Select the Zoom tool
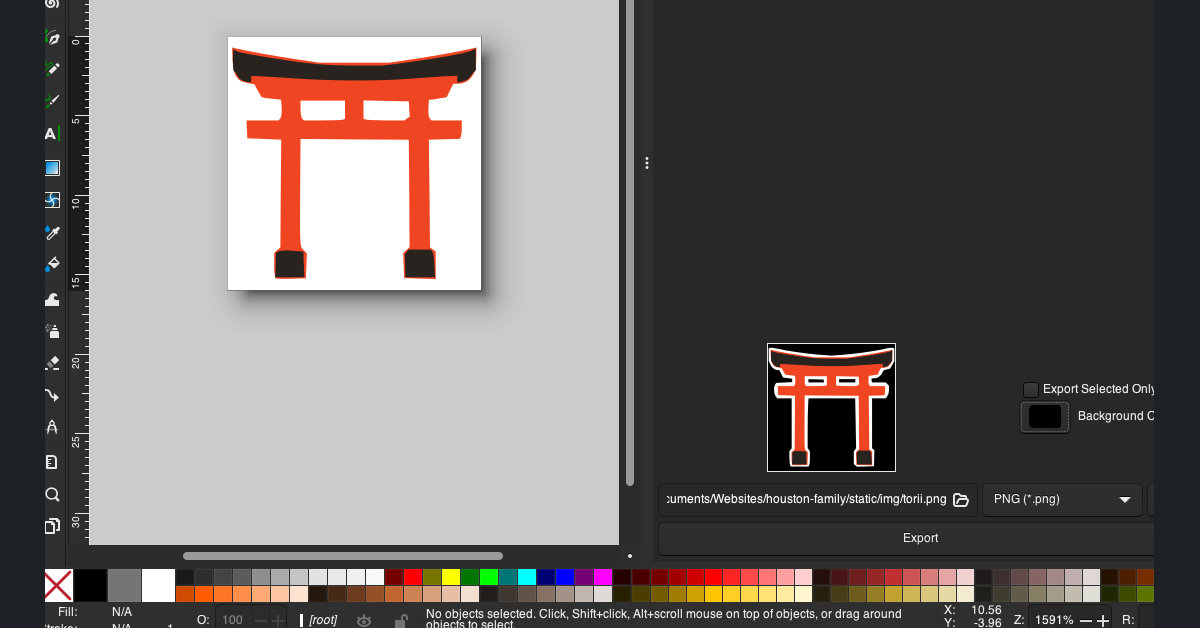The image size is (1200, 628). click(x=53, y=494)
